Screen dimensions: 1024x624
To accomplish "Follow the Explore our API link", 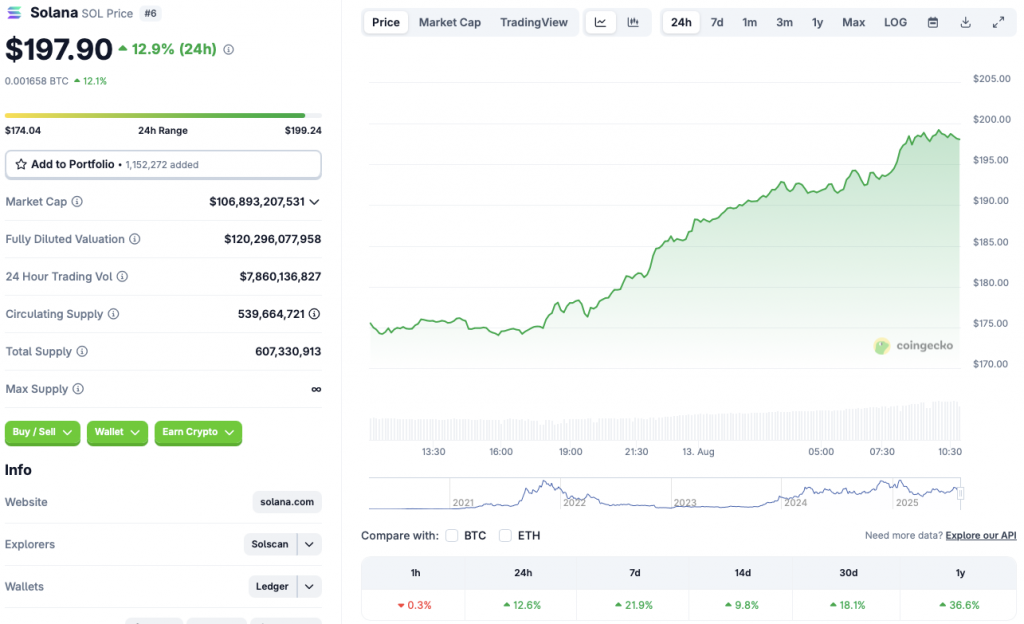I will click(981, 535).
